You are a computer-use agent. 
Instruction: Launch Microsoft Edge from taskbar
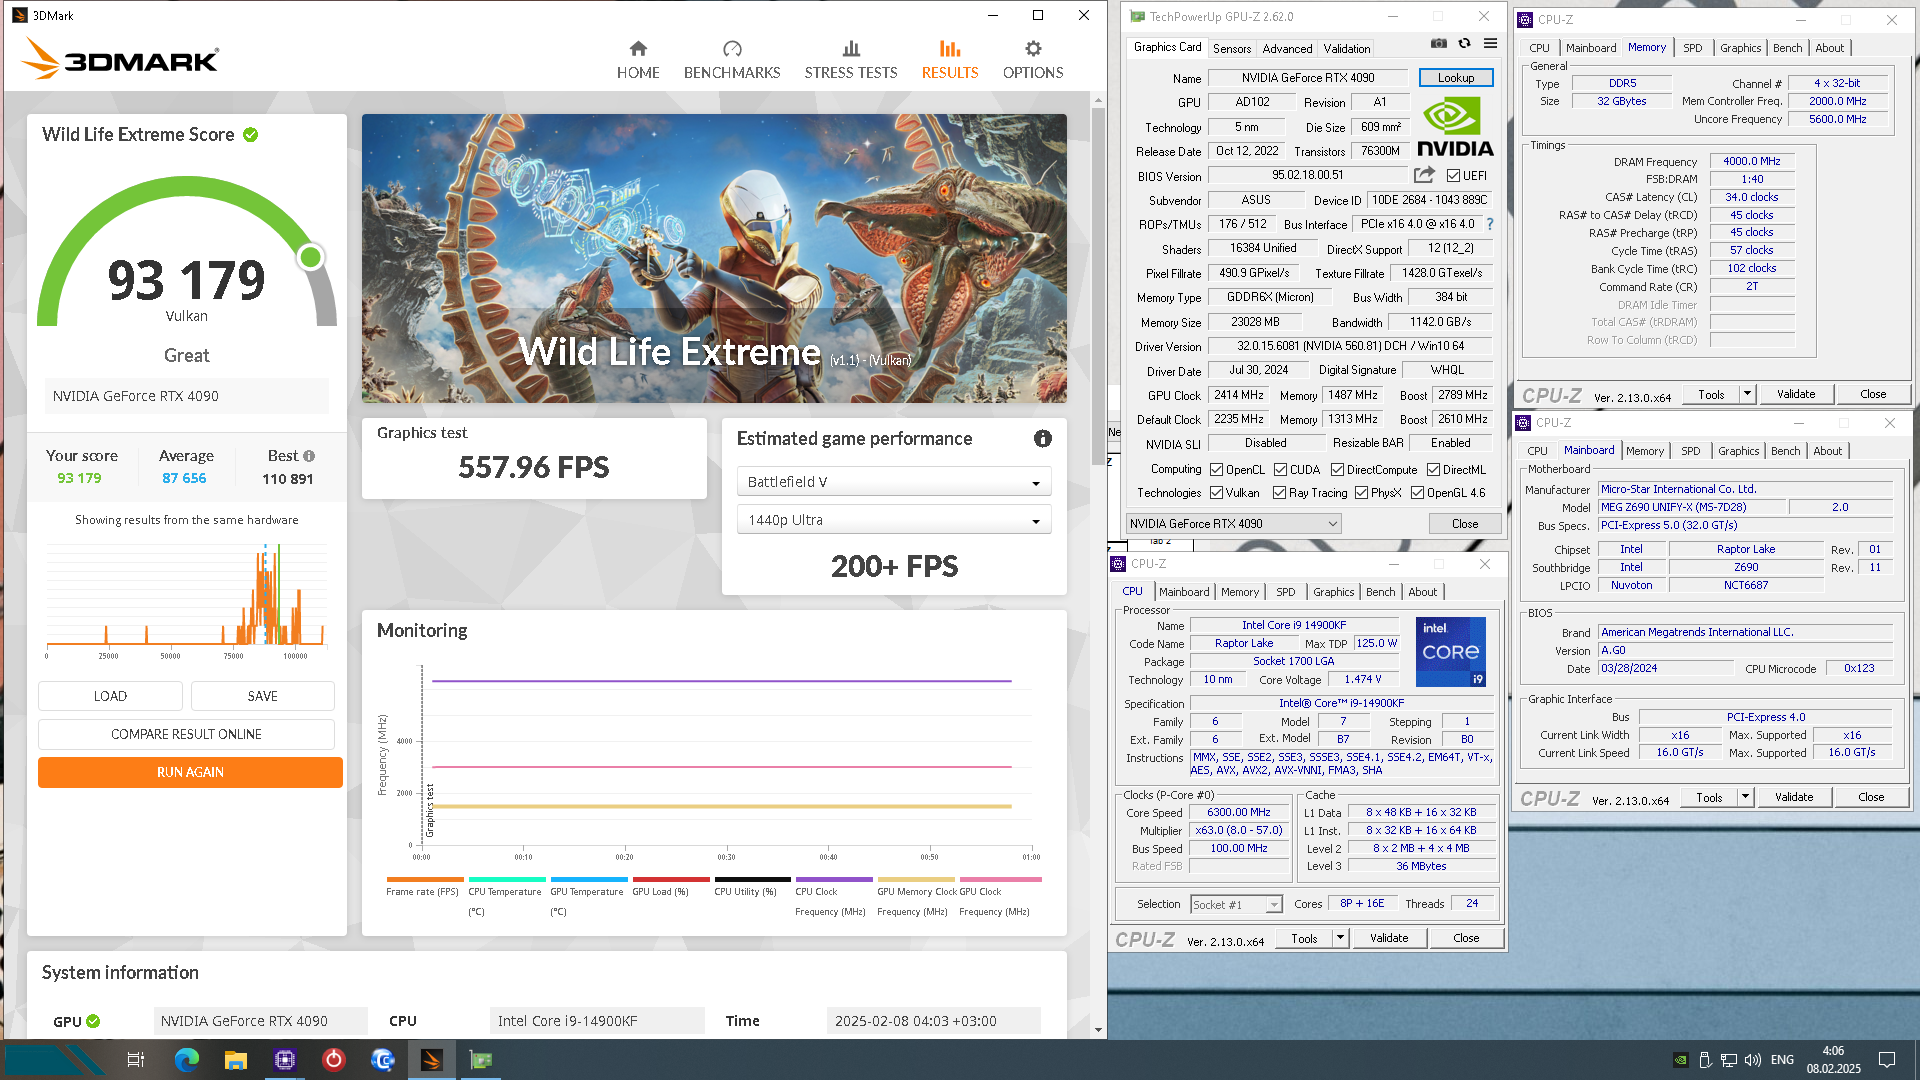[187, 1060]
